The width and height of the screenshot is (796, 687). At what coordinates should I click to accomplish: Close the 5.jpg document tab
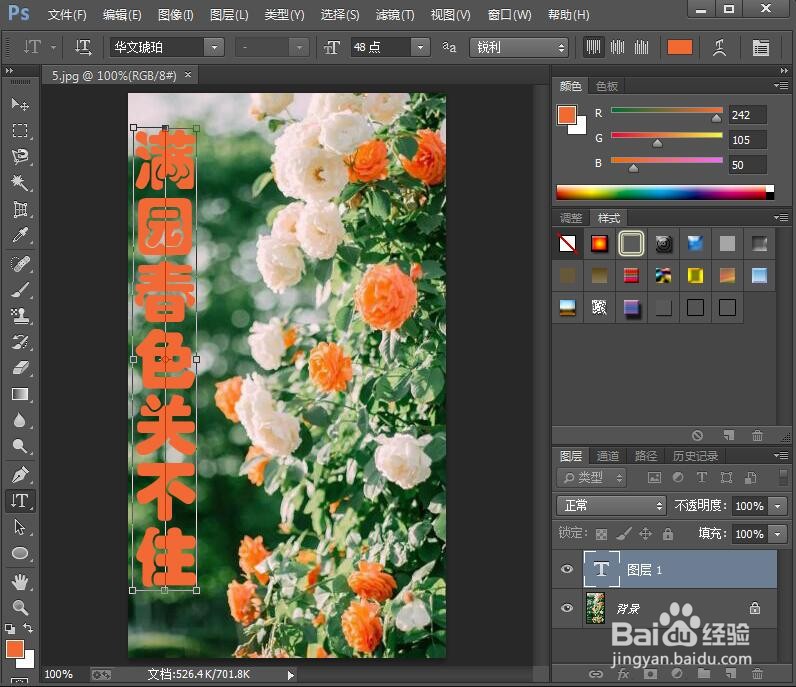click(x=188, y=75)
